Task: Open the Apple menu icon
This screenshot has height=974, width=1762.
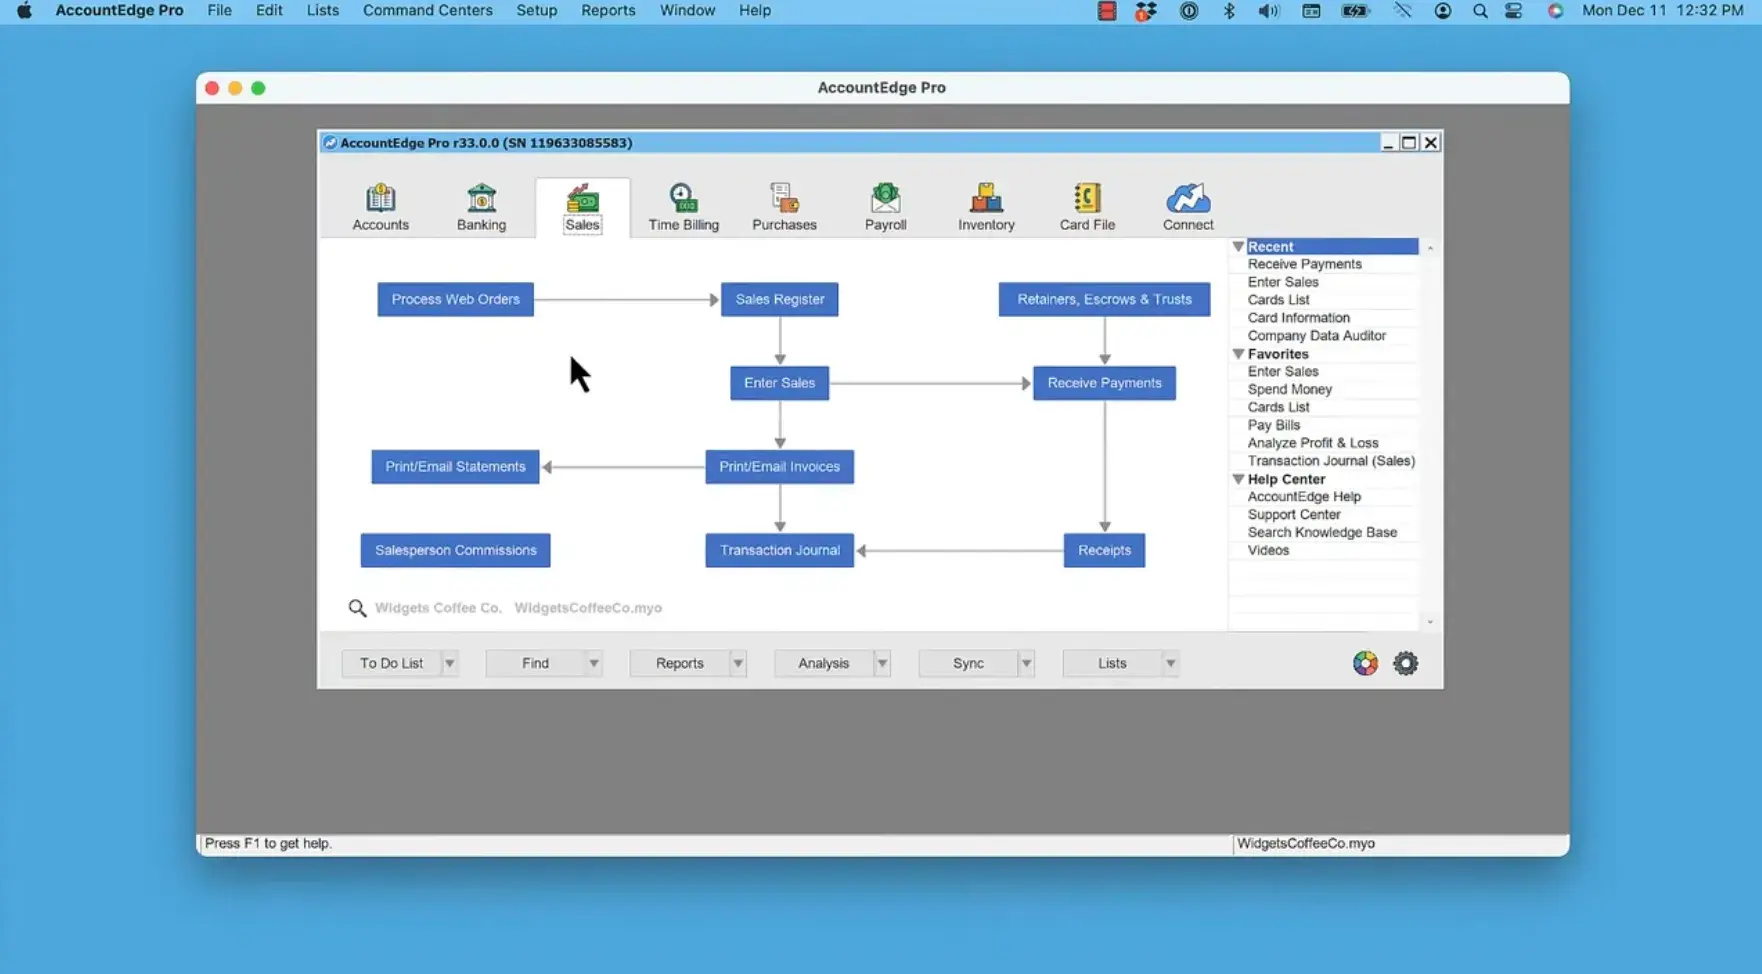Action: point(24,10)
